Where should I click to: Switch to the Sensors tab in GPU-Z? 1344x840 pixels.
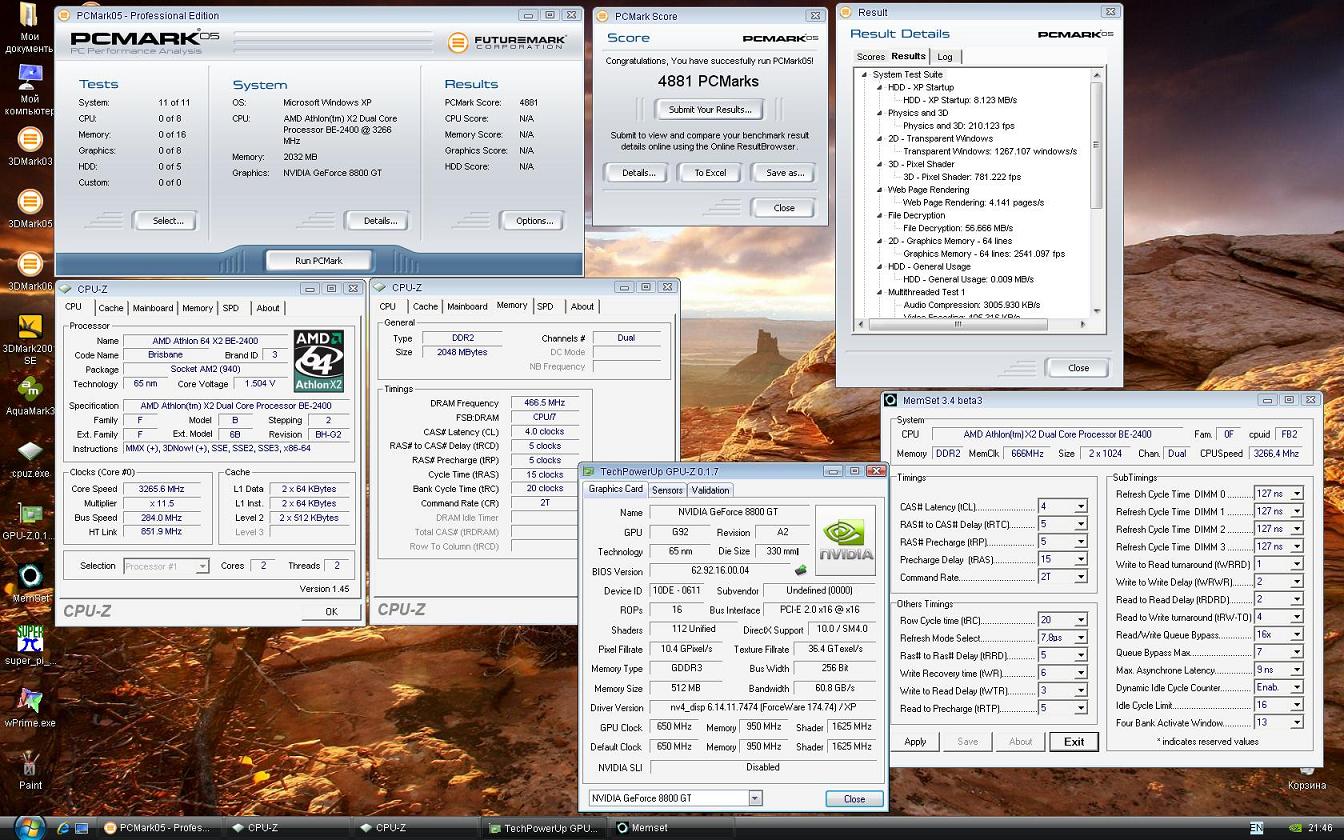click(x=667, y=490)
